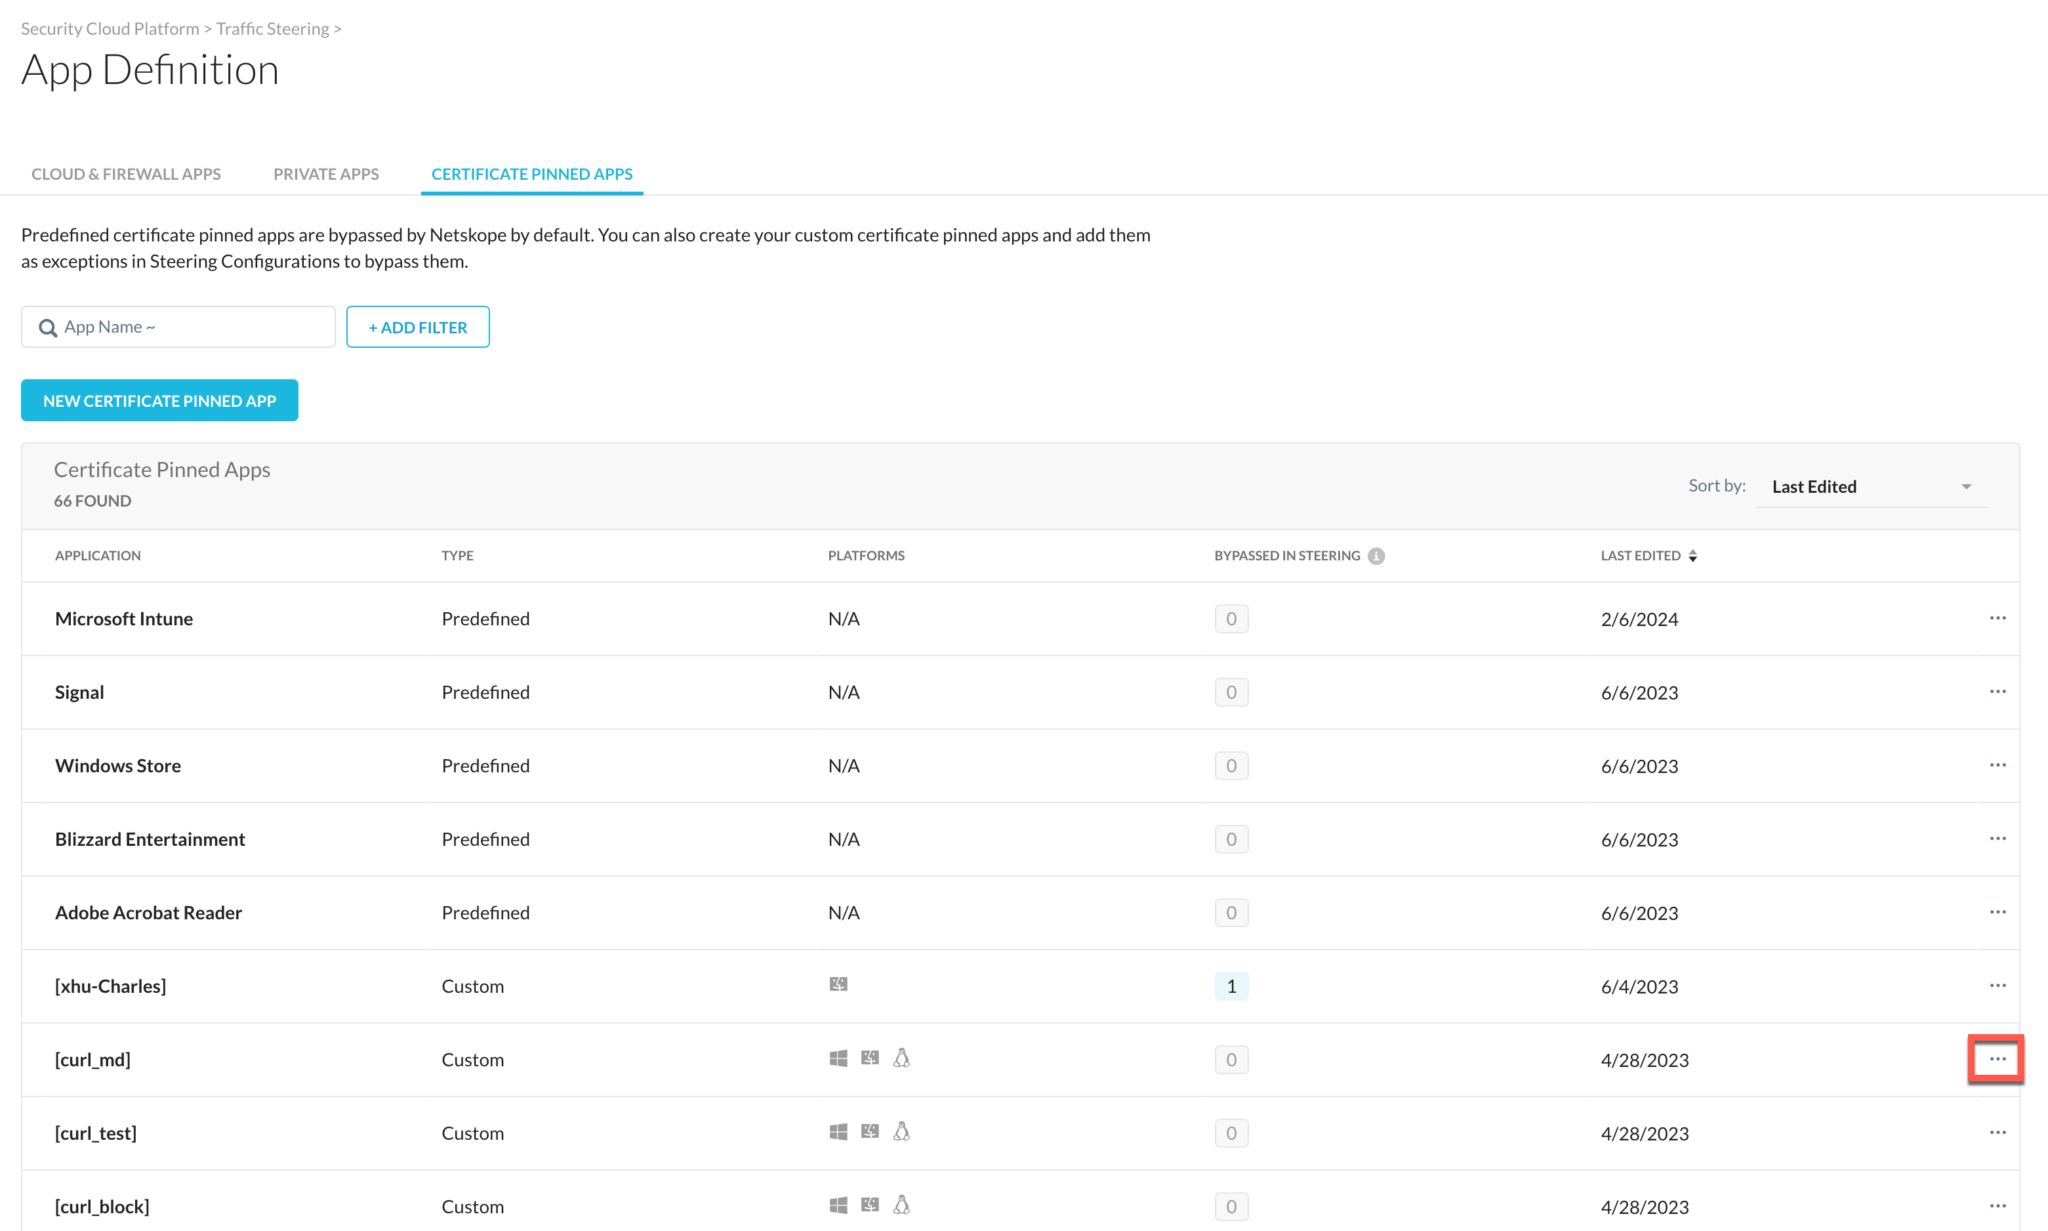Click the Windows platform icon for [curl_md]

click(x=838, y=1057)
